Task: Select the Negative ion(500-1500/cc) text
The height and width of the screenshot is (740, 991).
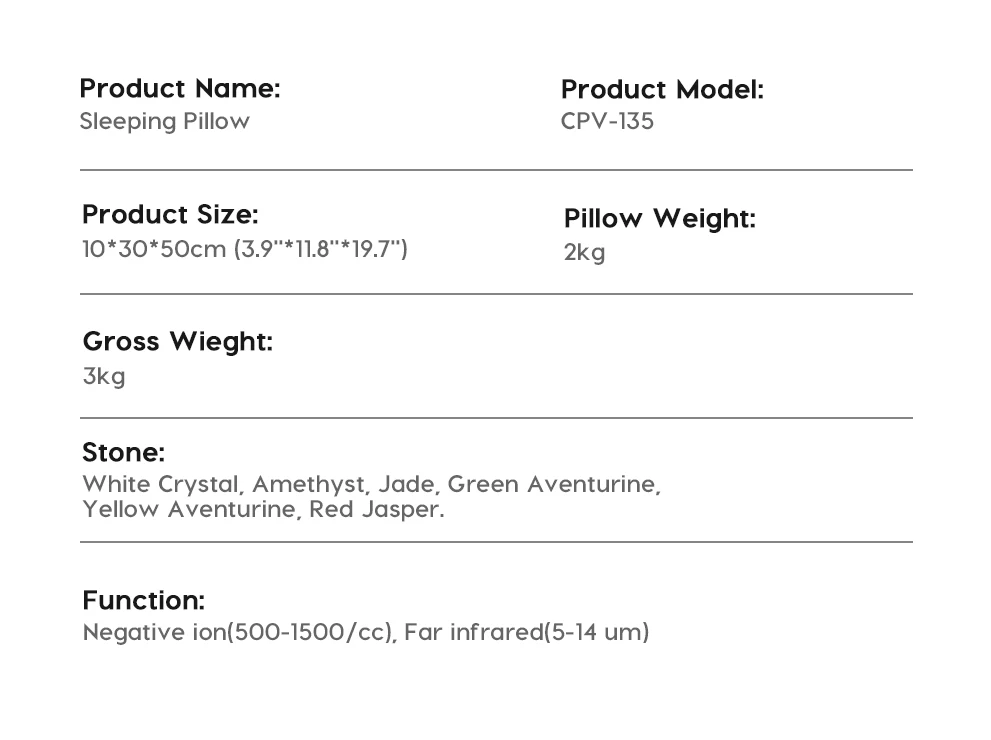Action: point(237,632)
